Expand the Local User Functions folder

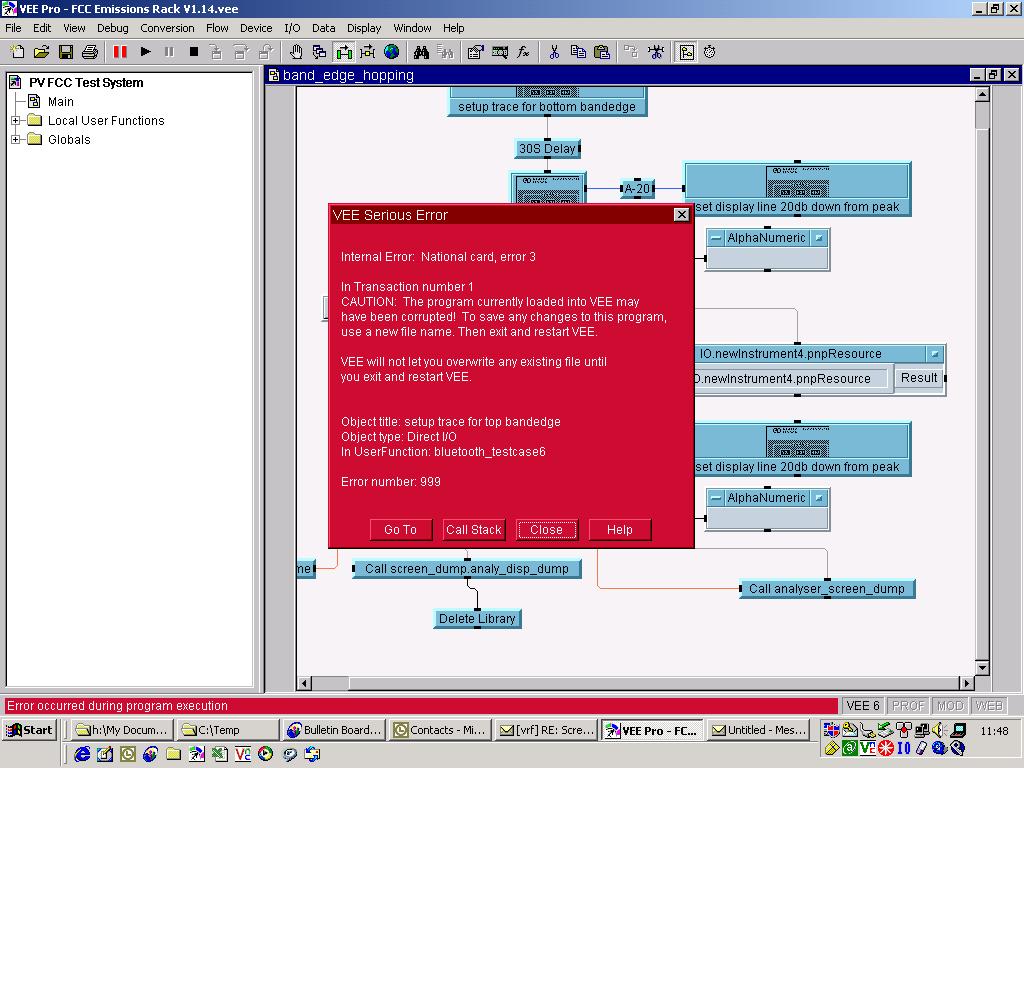pos(16,121)
